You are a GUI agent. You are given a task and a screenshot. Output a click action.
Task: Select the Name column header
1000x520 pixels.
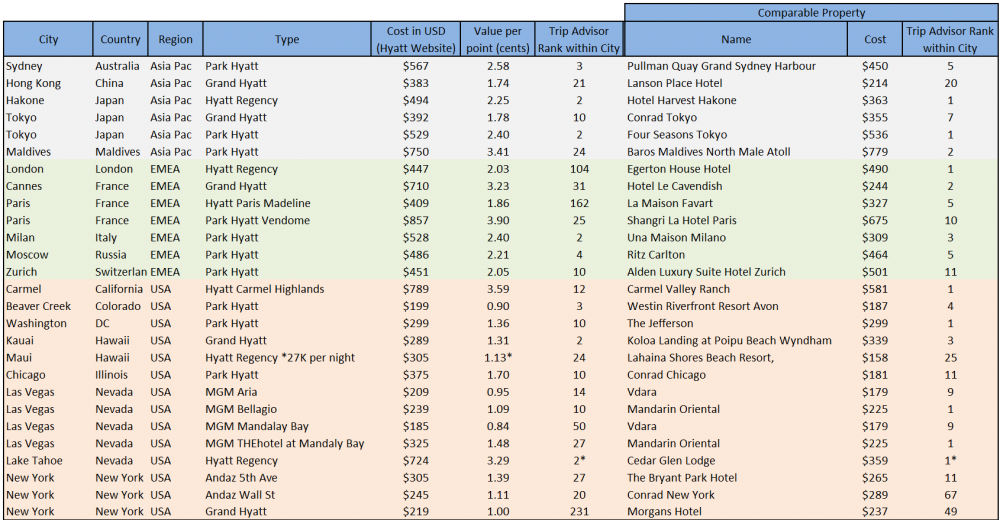pos(736,40)
